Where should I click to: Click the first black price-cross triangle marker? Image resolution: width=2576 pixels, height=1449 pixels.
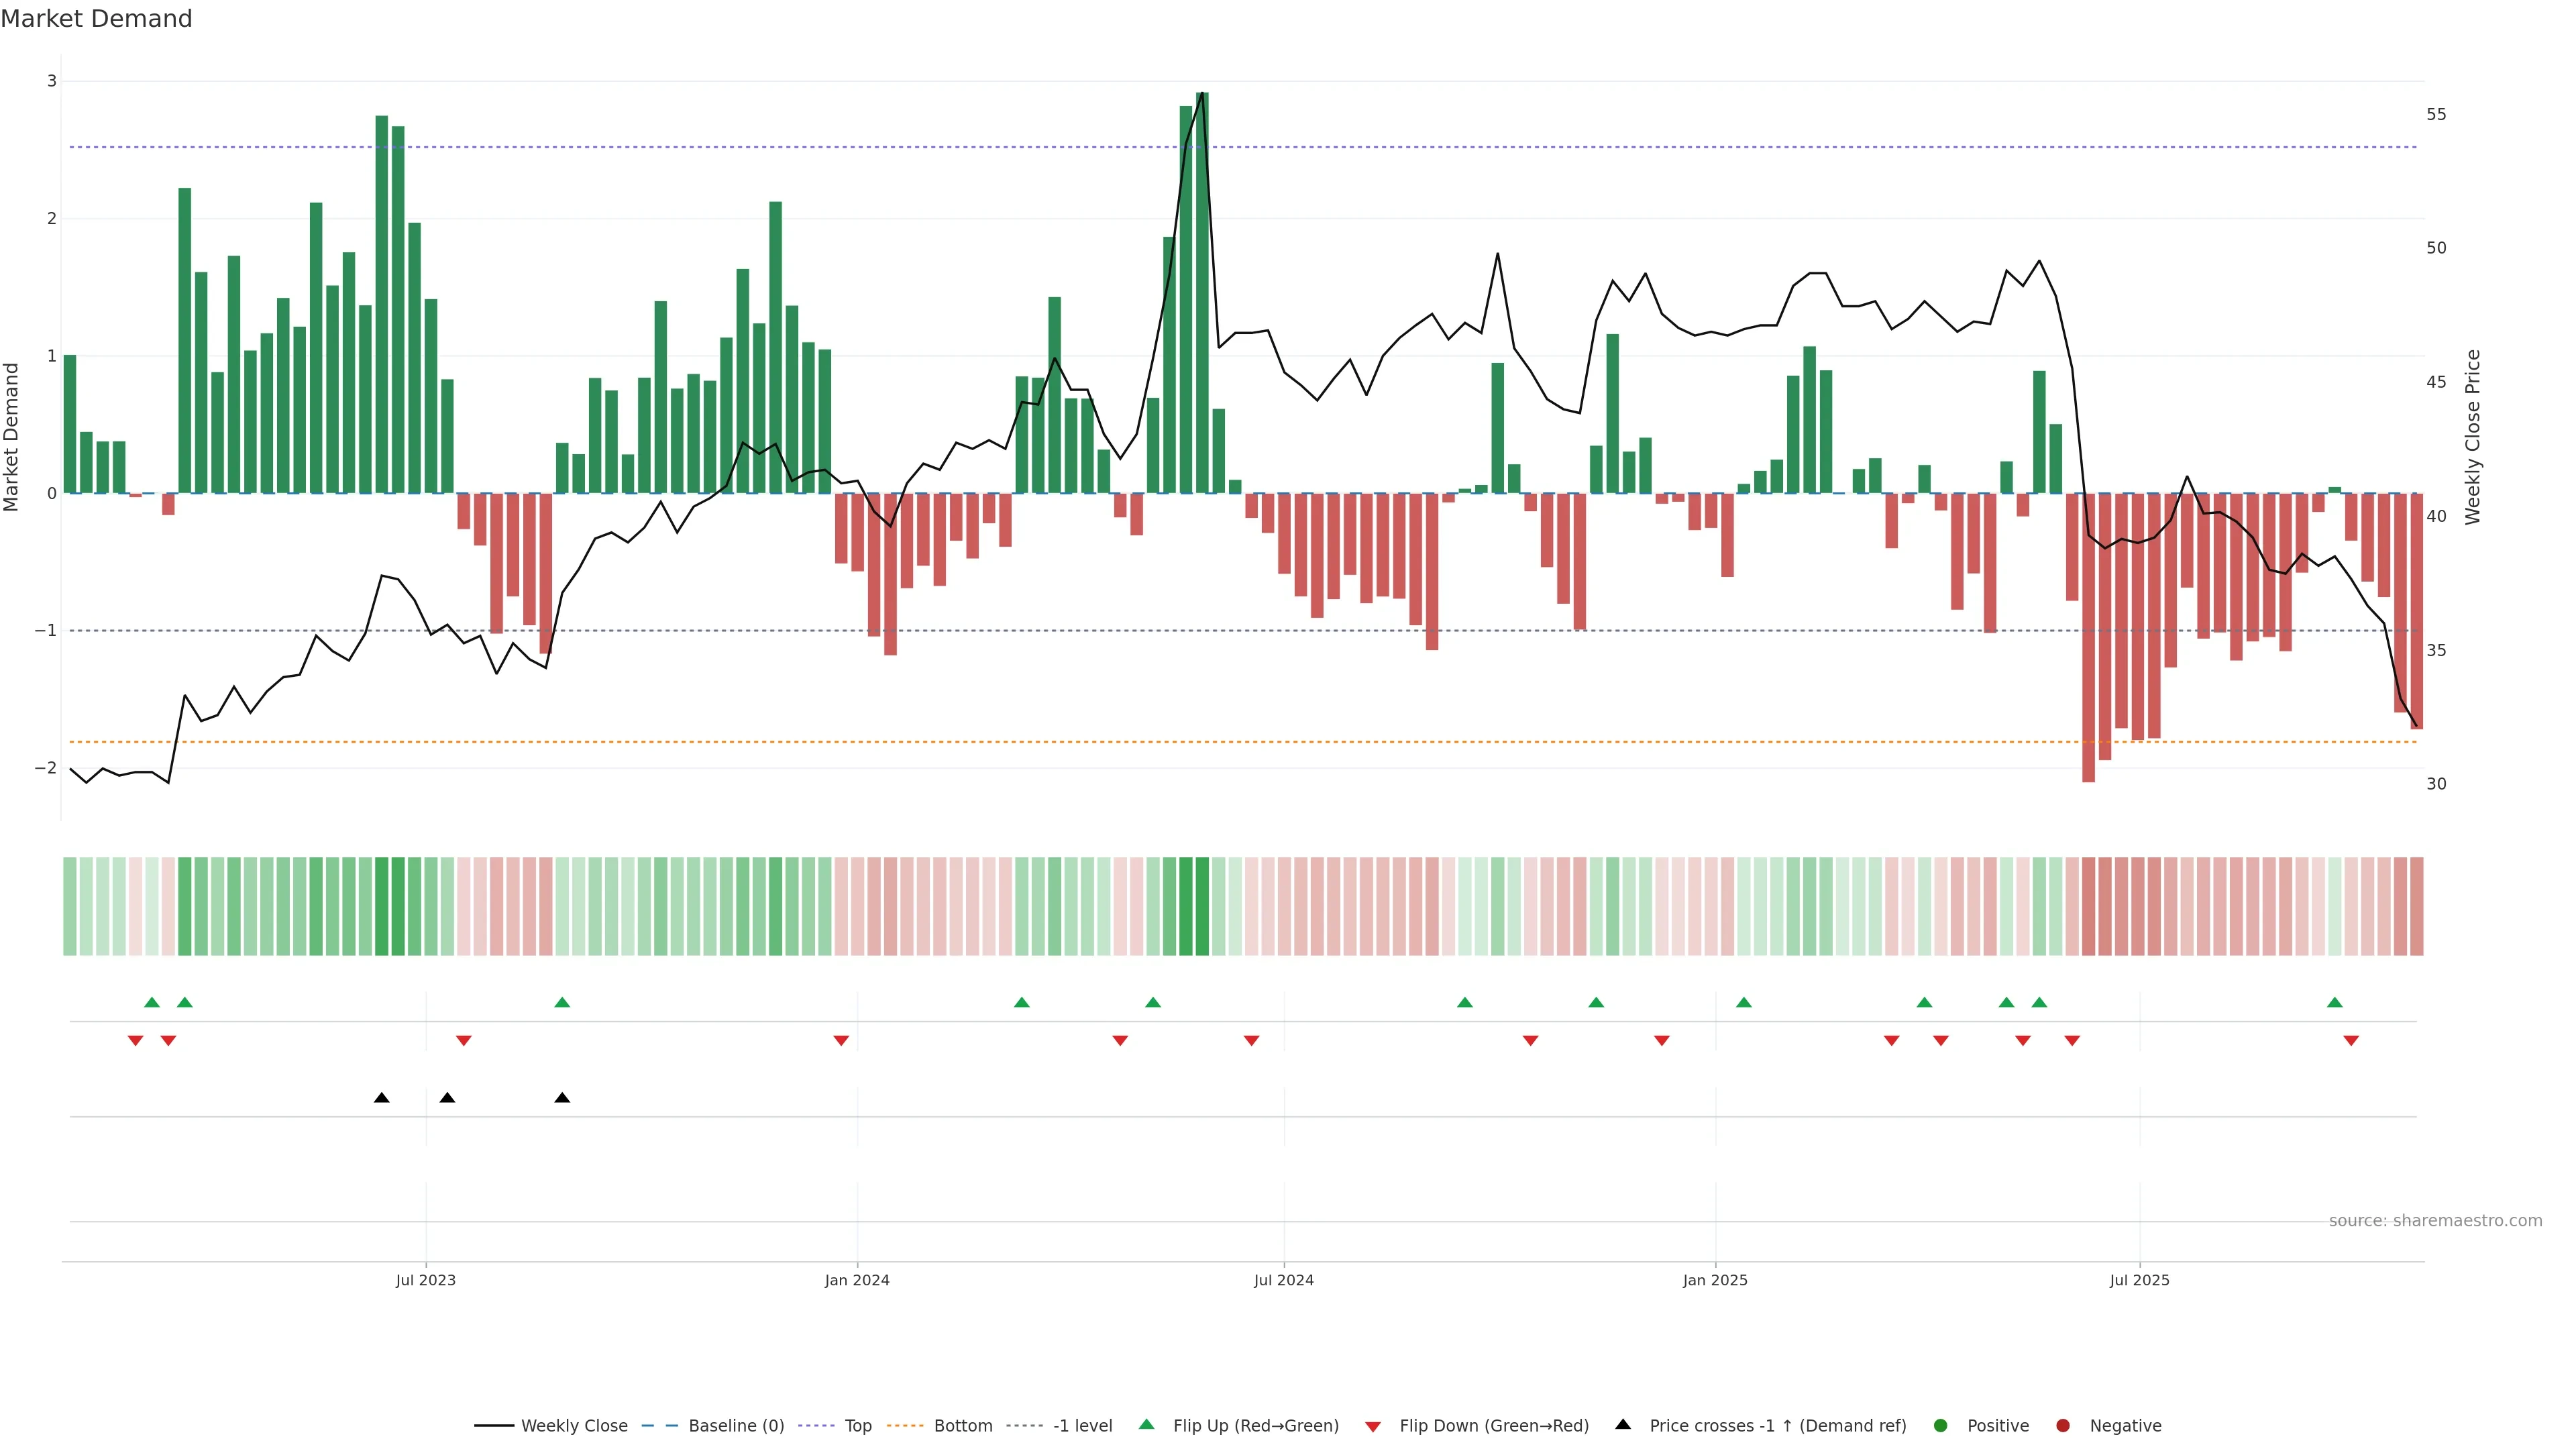point(381,1098)
